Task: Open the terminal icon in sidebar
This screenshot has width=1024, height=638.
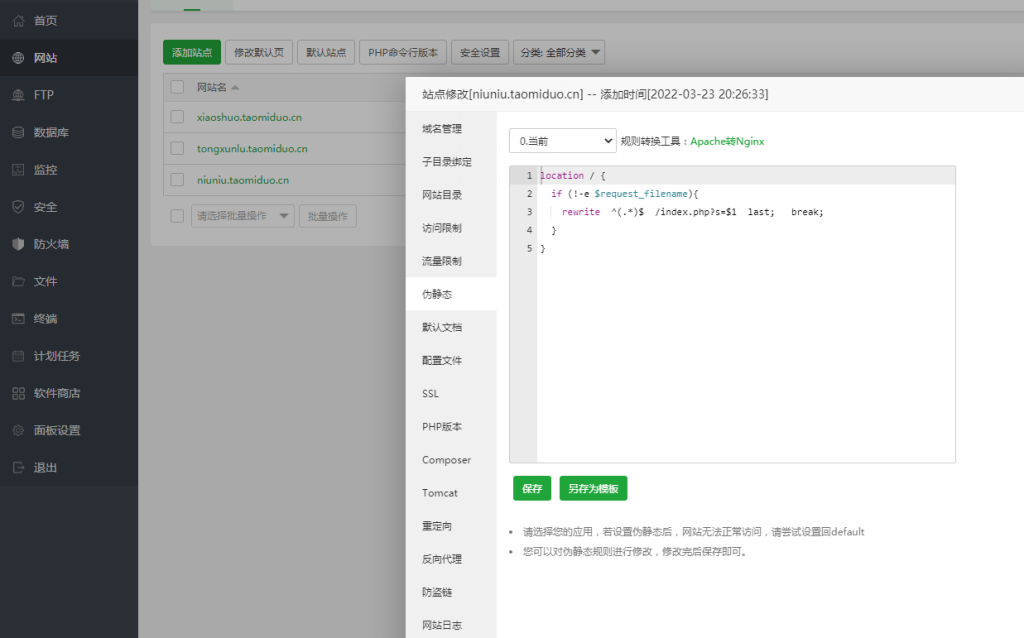Action: 18,319
